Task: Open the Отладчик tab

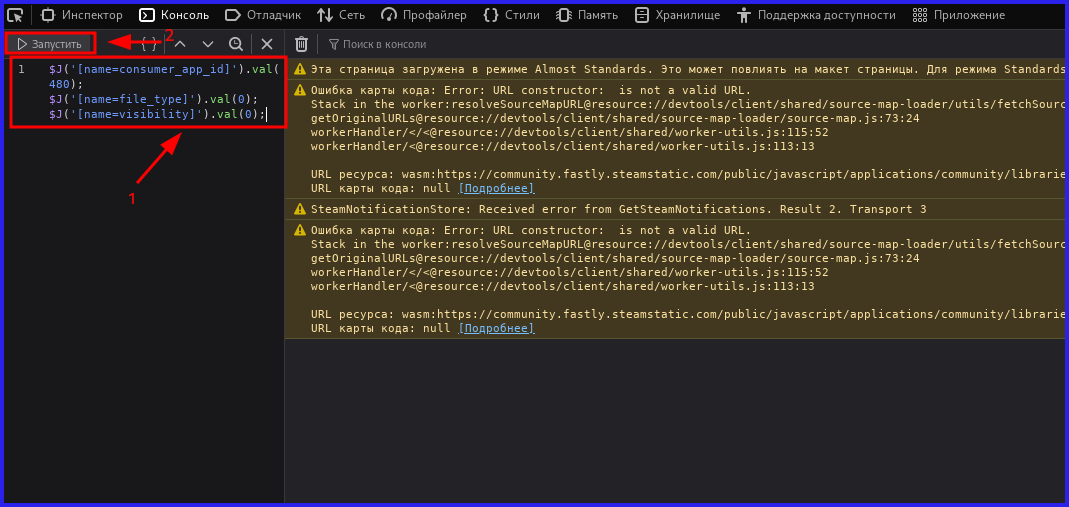Action: pos(263,15)
